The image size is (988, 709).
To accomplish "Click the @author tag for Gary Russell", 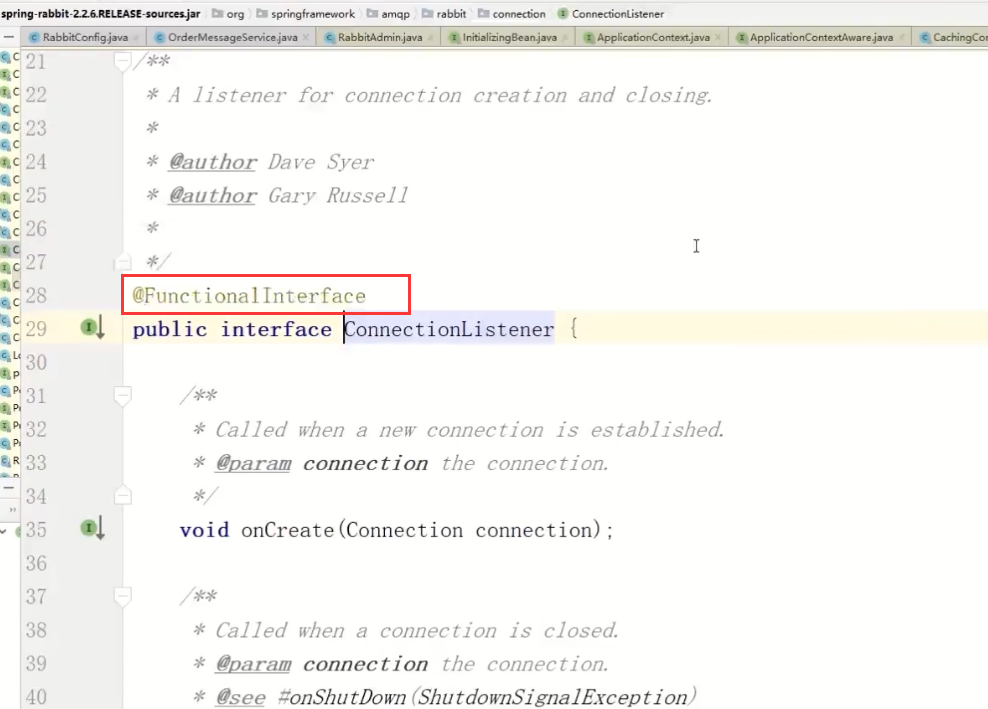I will 212,195.
